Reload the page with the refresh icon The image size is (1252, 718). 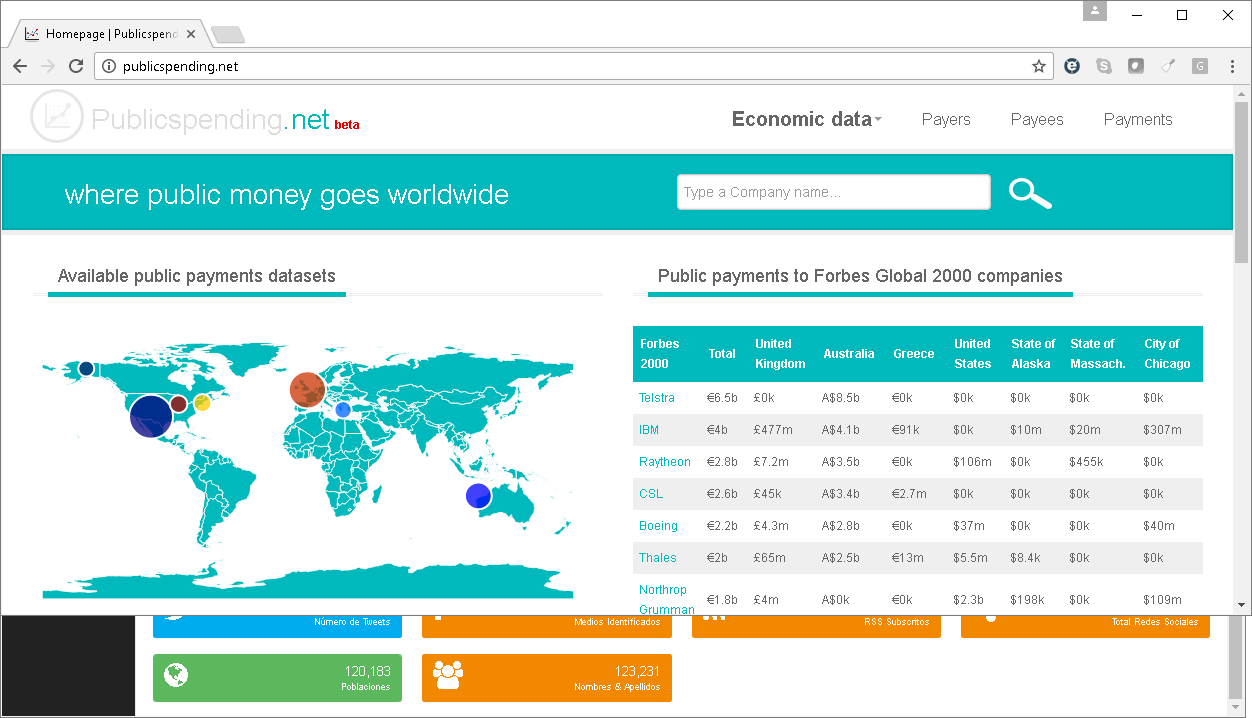[76, 66]
